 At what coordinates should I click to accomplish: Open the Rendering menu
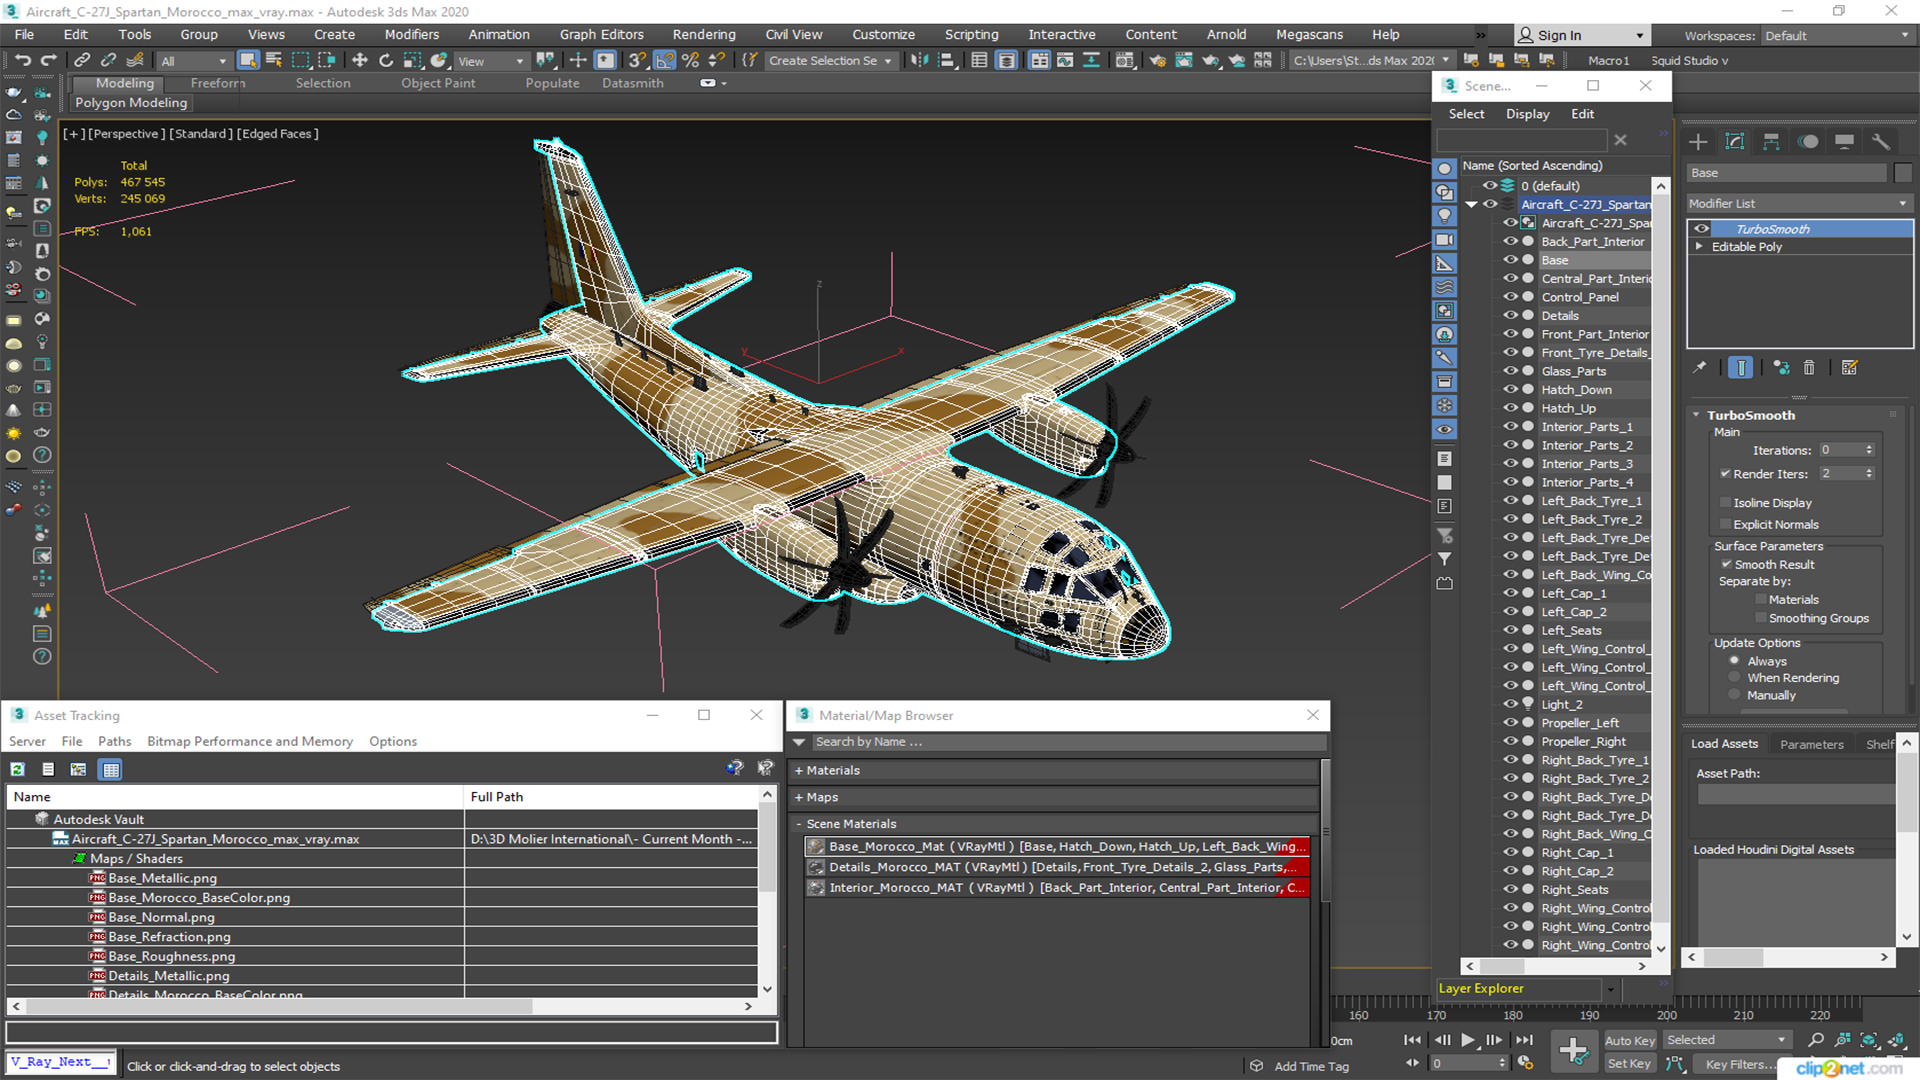(x=703, y=34)
